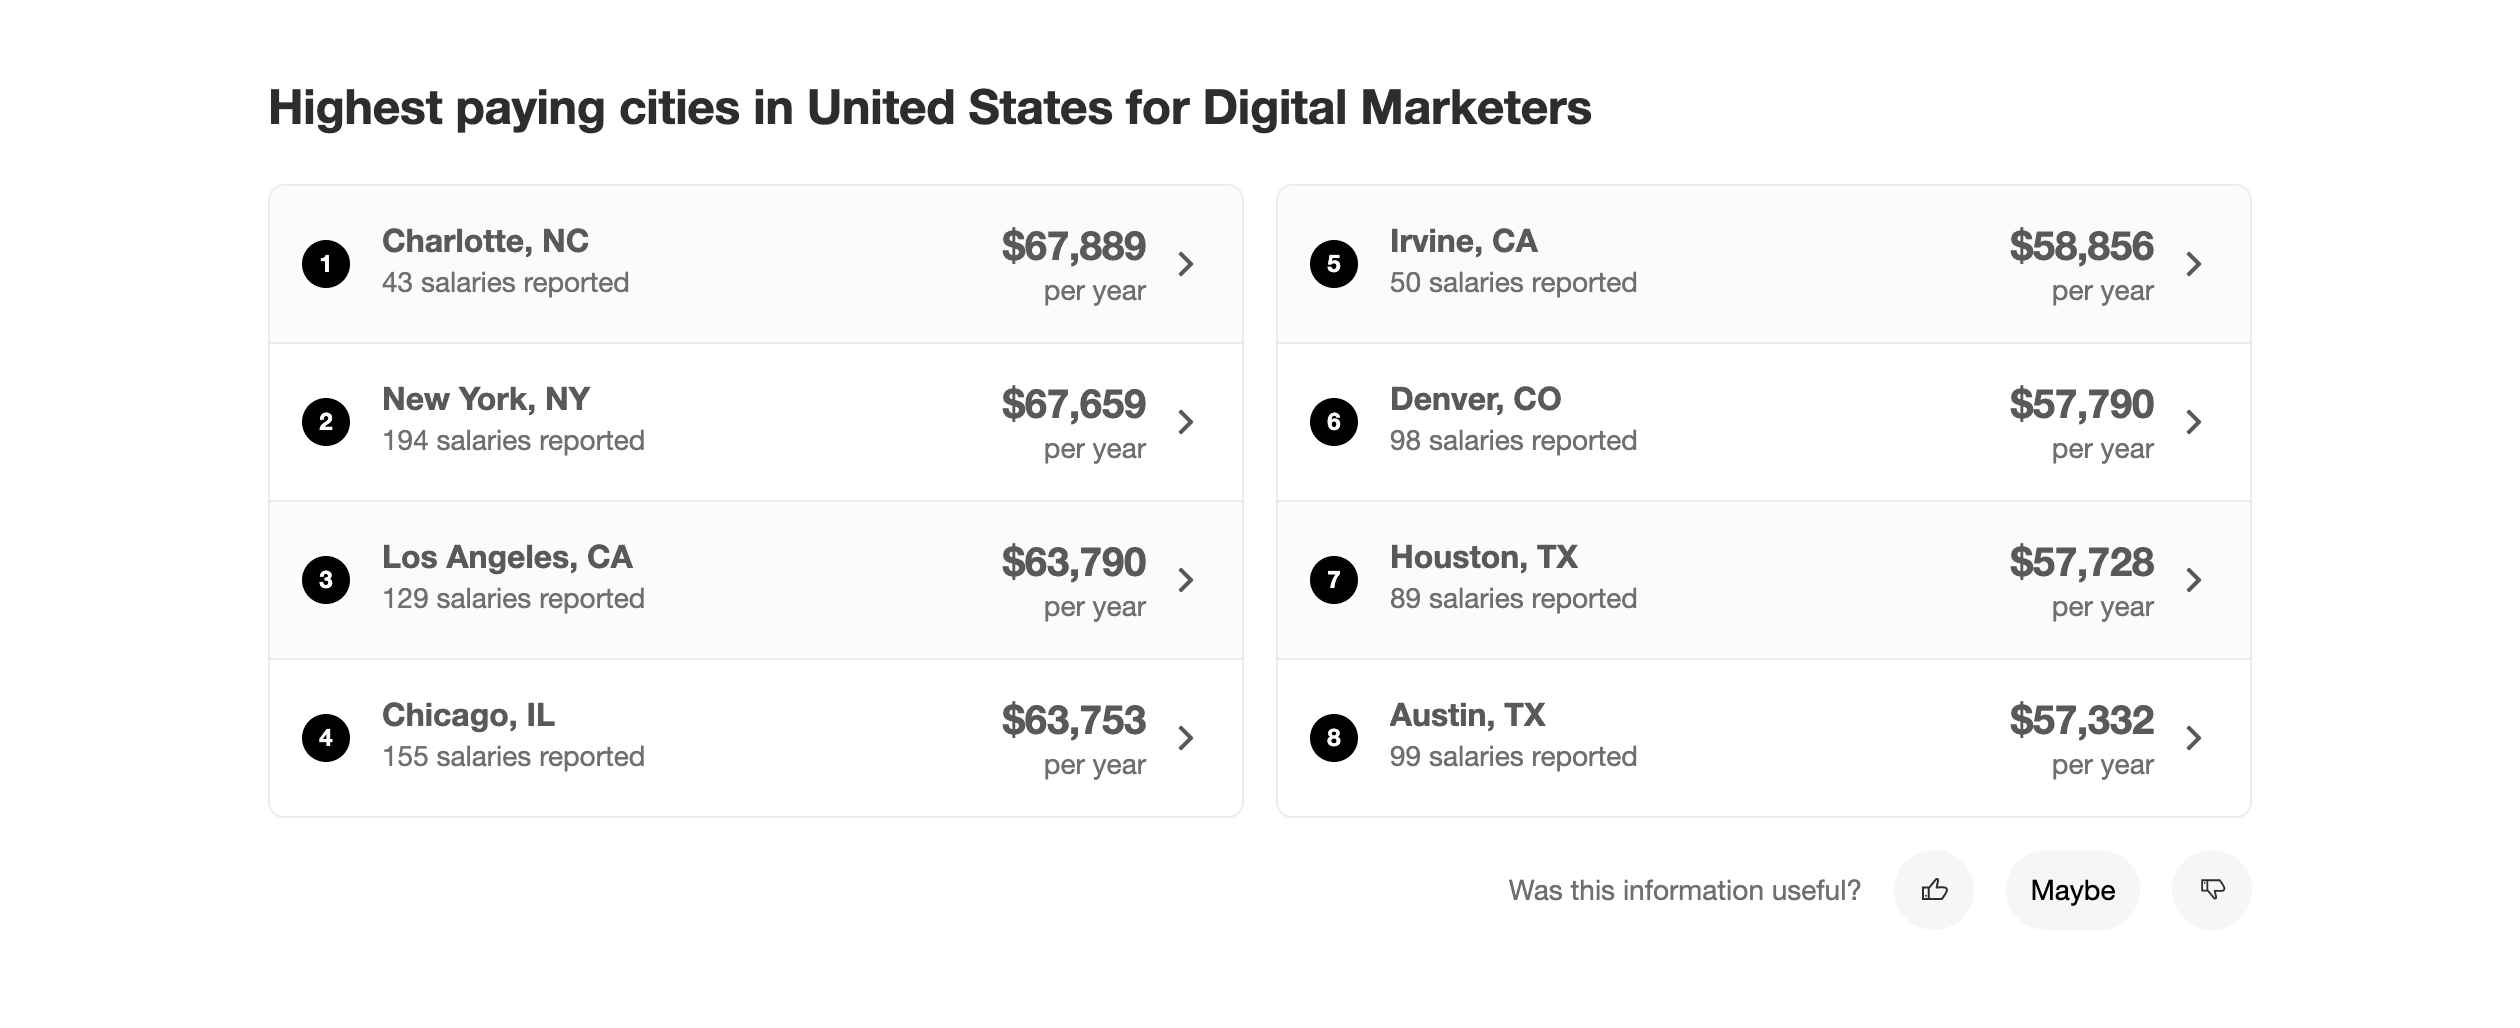2520x1028 pixels.
Task: Click the $63,753 Chicago salary figure
Action: pyautogui.click(x=1074, y=720)
